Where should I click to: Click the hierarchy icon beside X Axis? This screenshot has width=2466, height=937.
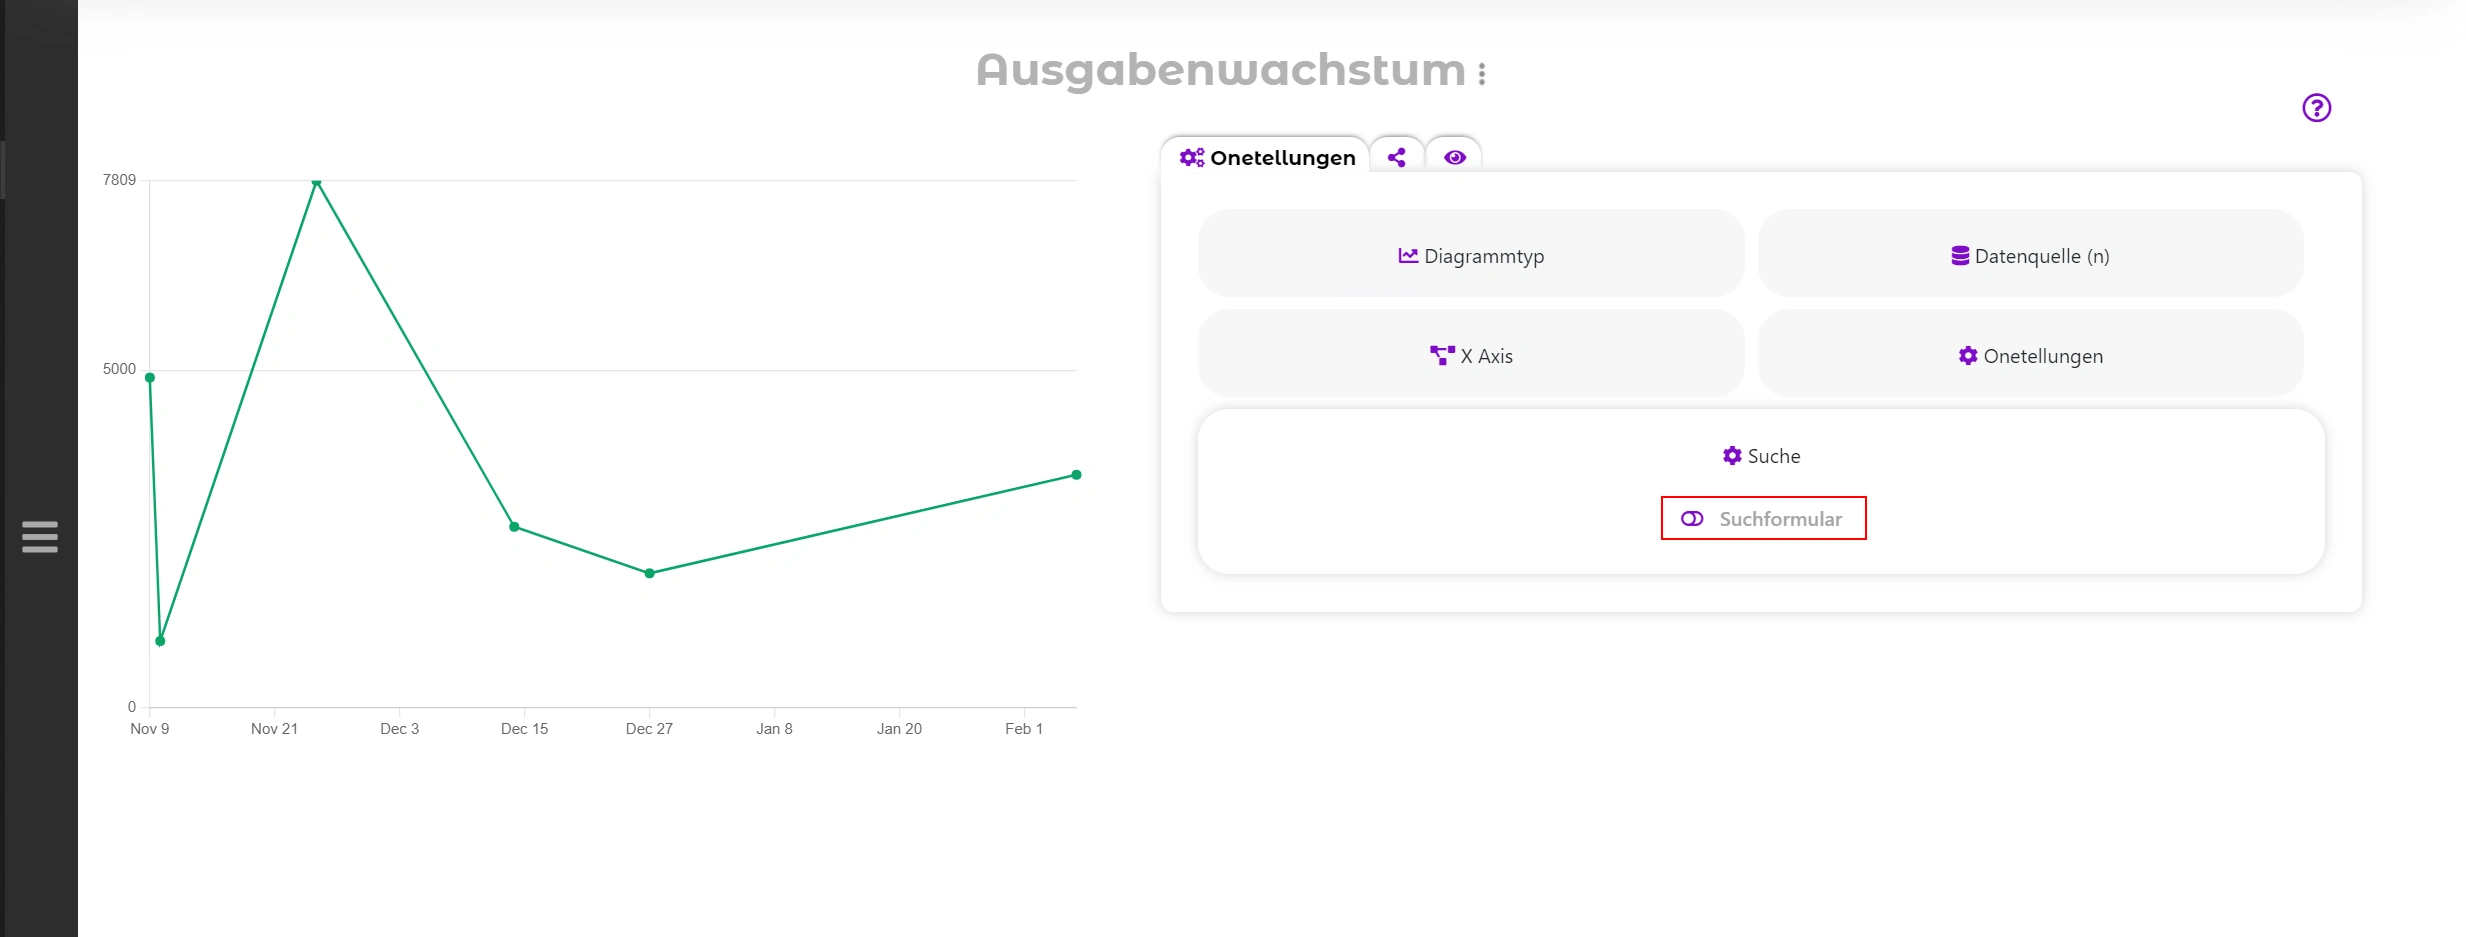tap(1442, 356)
